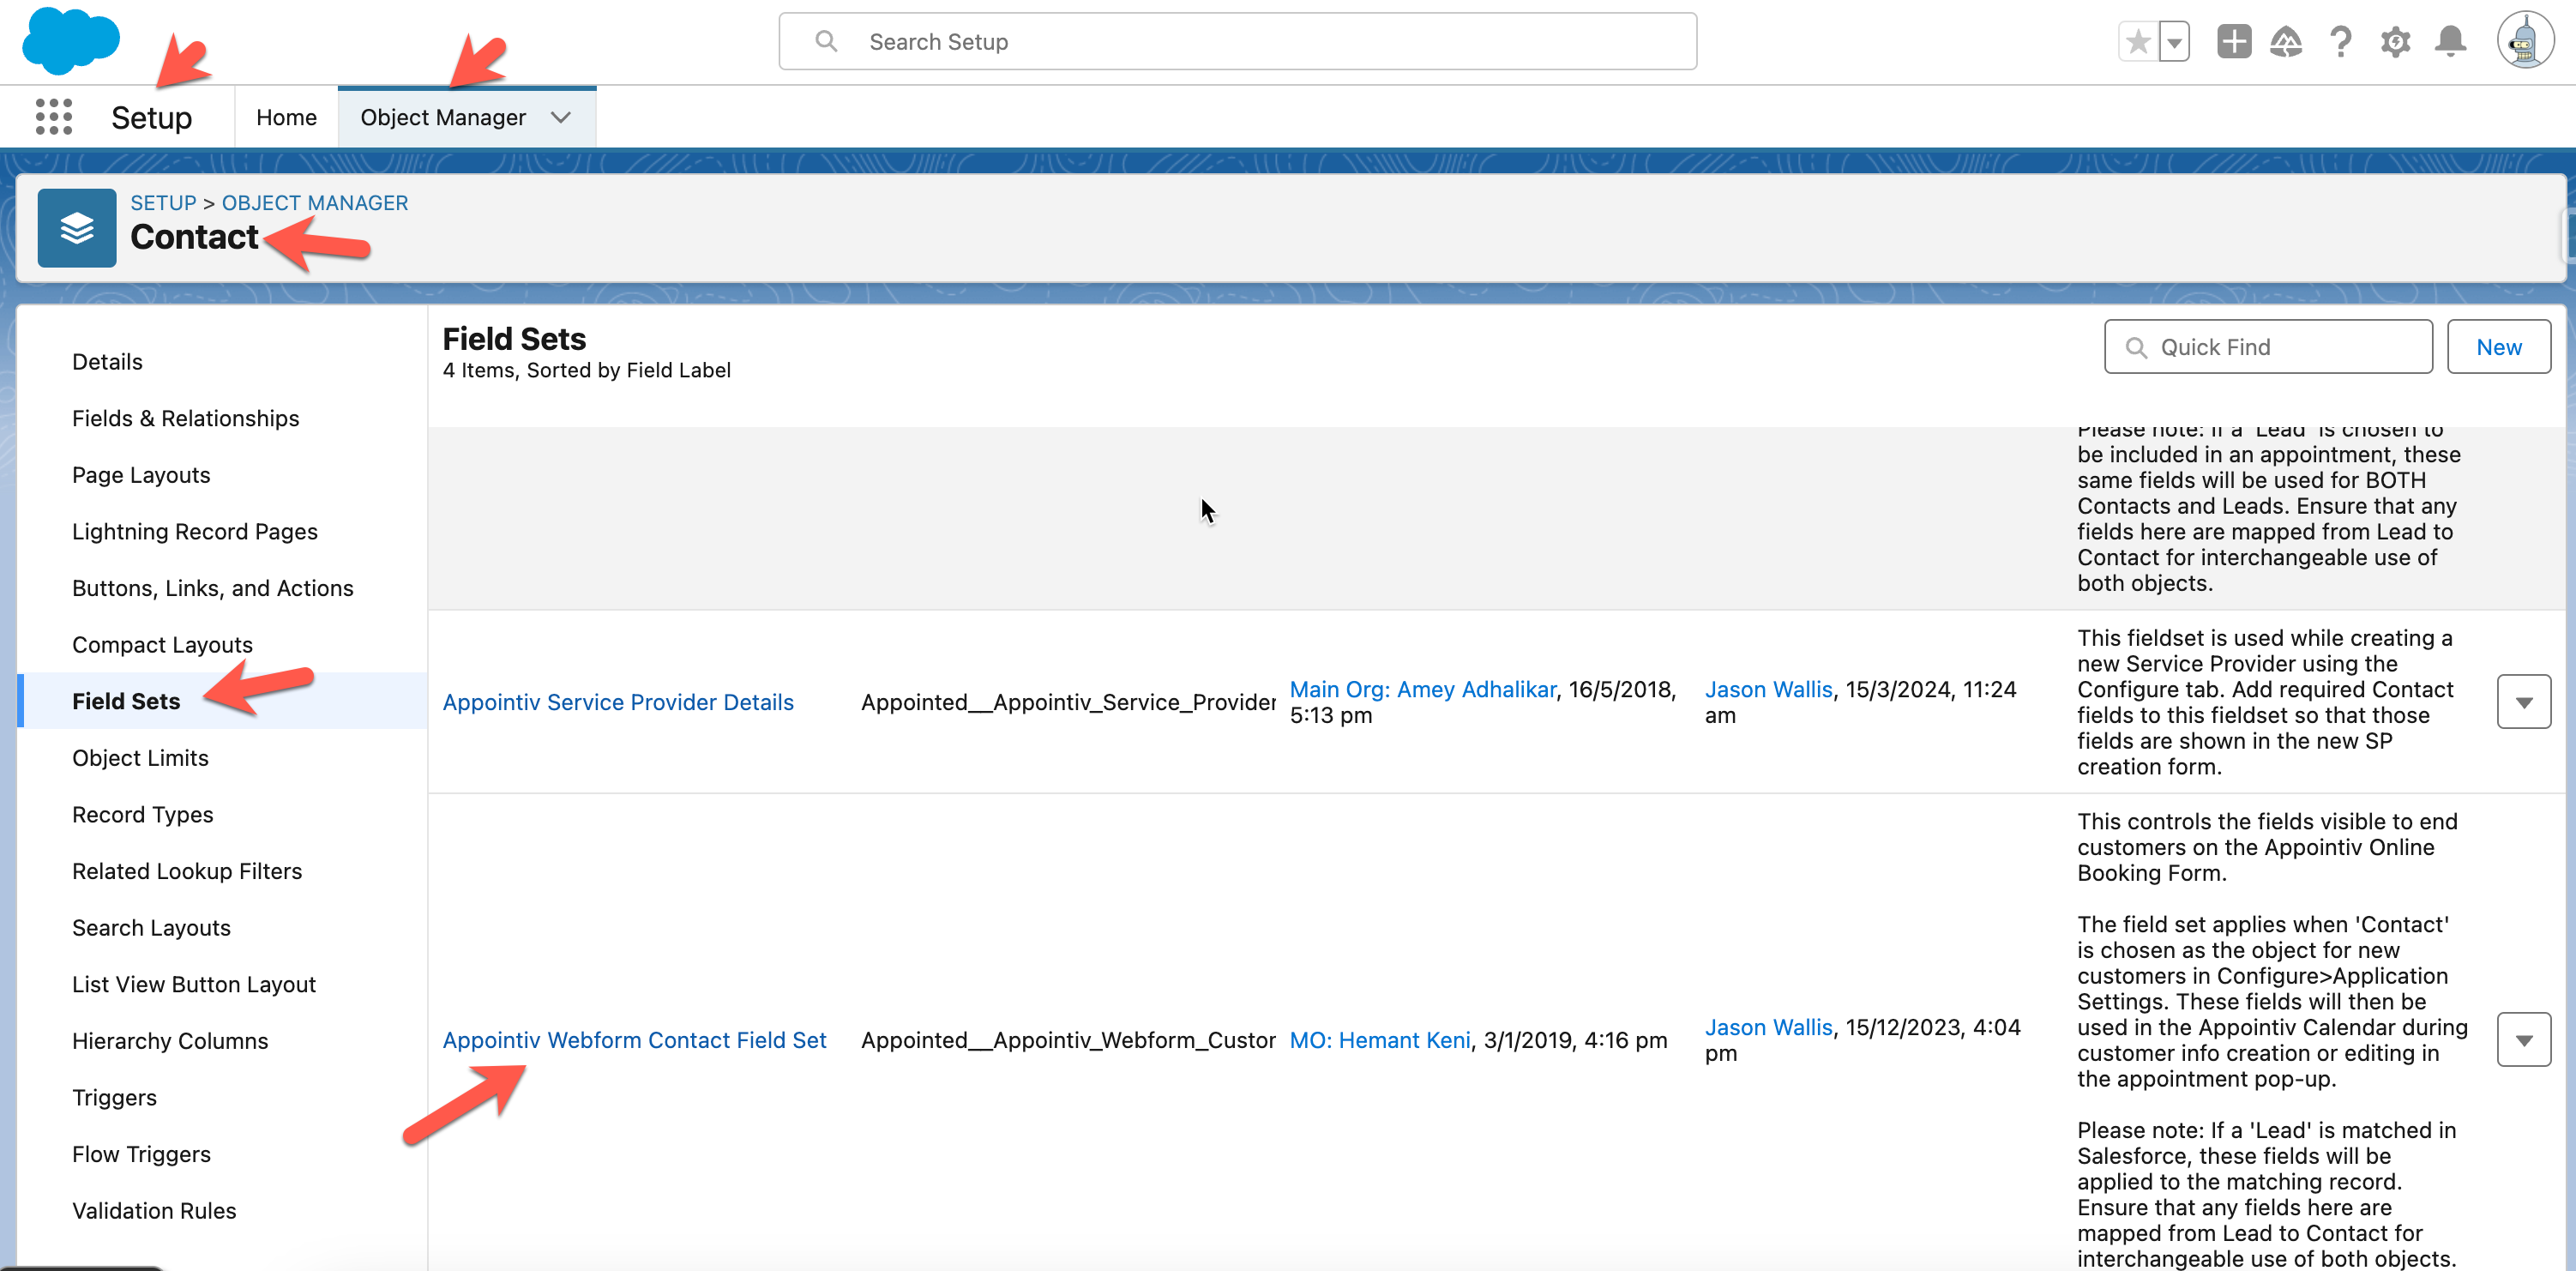Image resolution: width=2576 pixels, height=1271 pixels.
Task: Click the Appointed__Appointiv_Webform_Custor API name
Action: (x=1068, y=1040)
